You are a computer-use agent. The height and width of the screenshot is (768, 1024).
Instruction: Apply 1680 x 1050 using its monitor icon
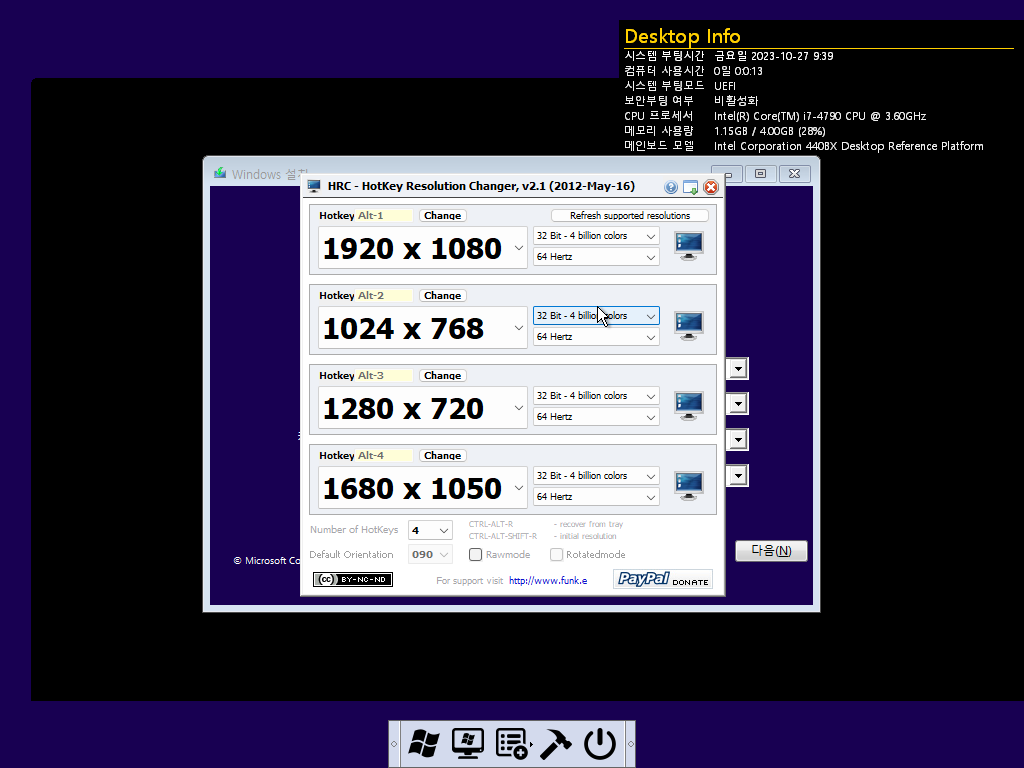coord(688,486)
